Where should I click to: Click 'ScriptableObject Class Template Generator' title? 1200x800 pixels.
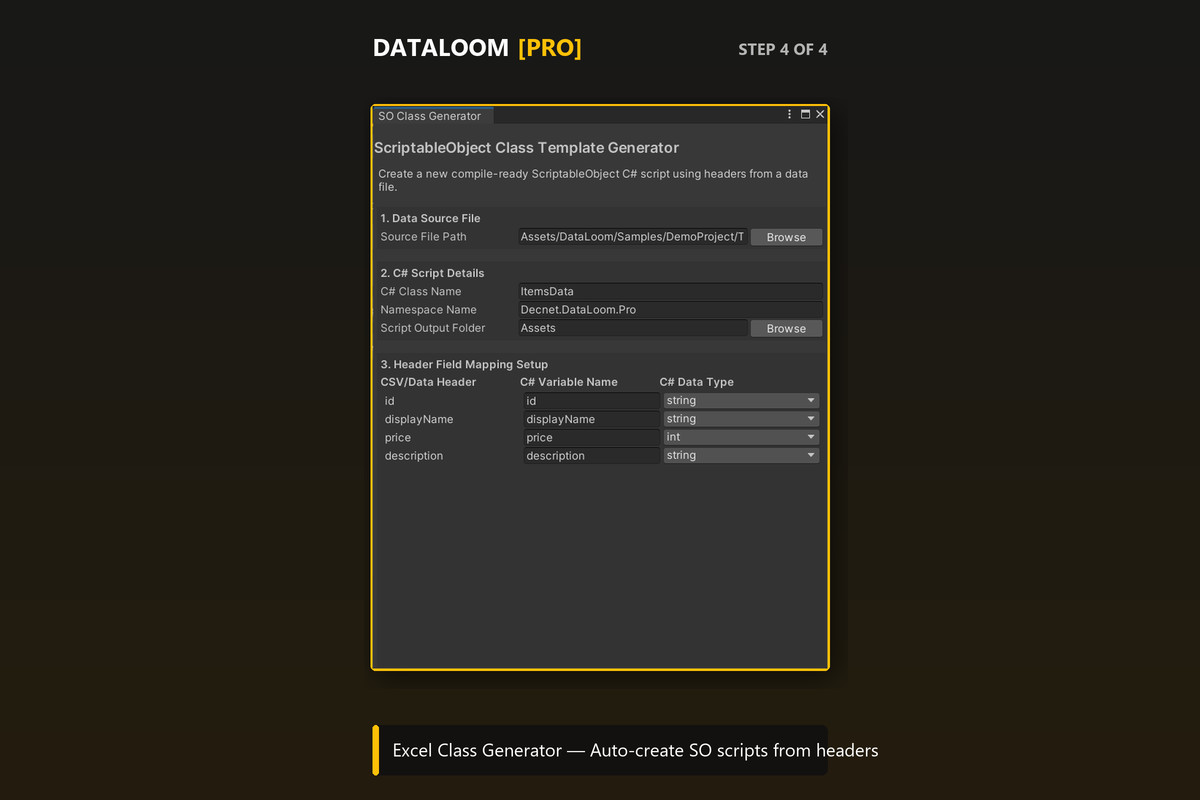(x=526, y=148)
